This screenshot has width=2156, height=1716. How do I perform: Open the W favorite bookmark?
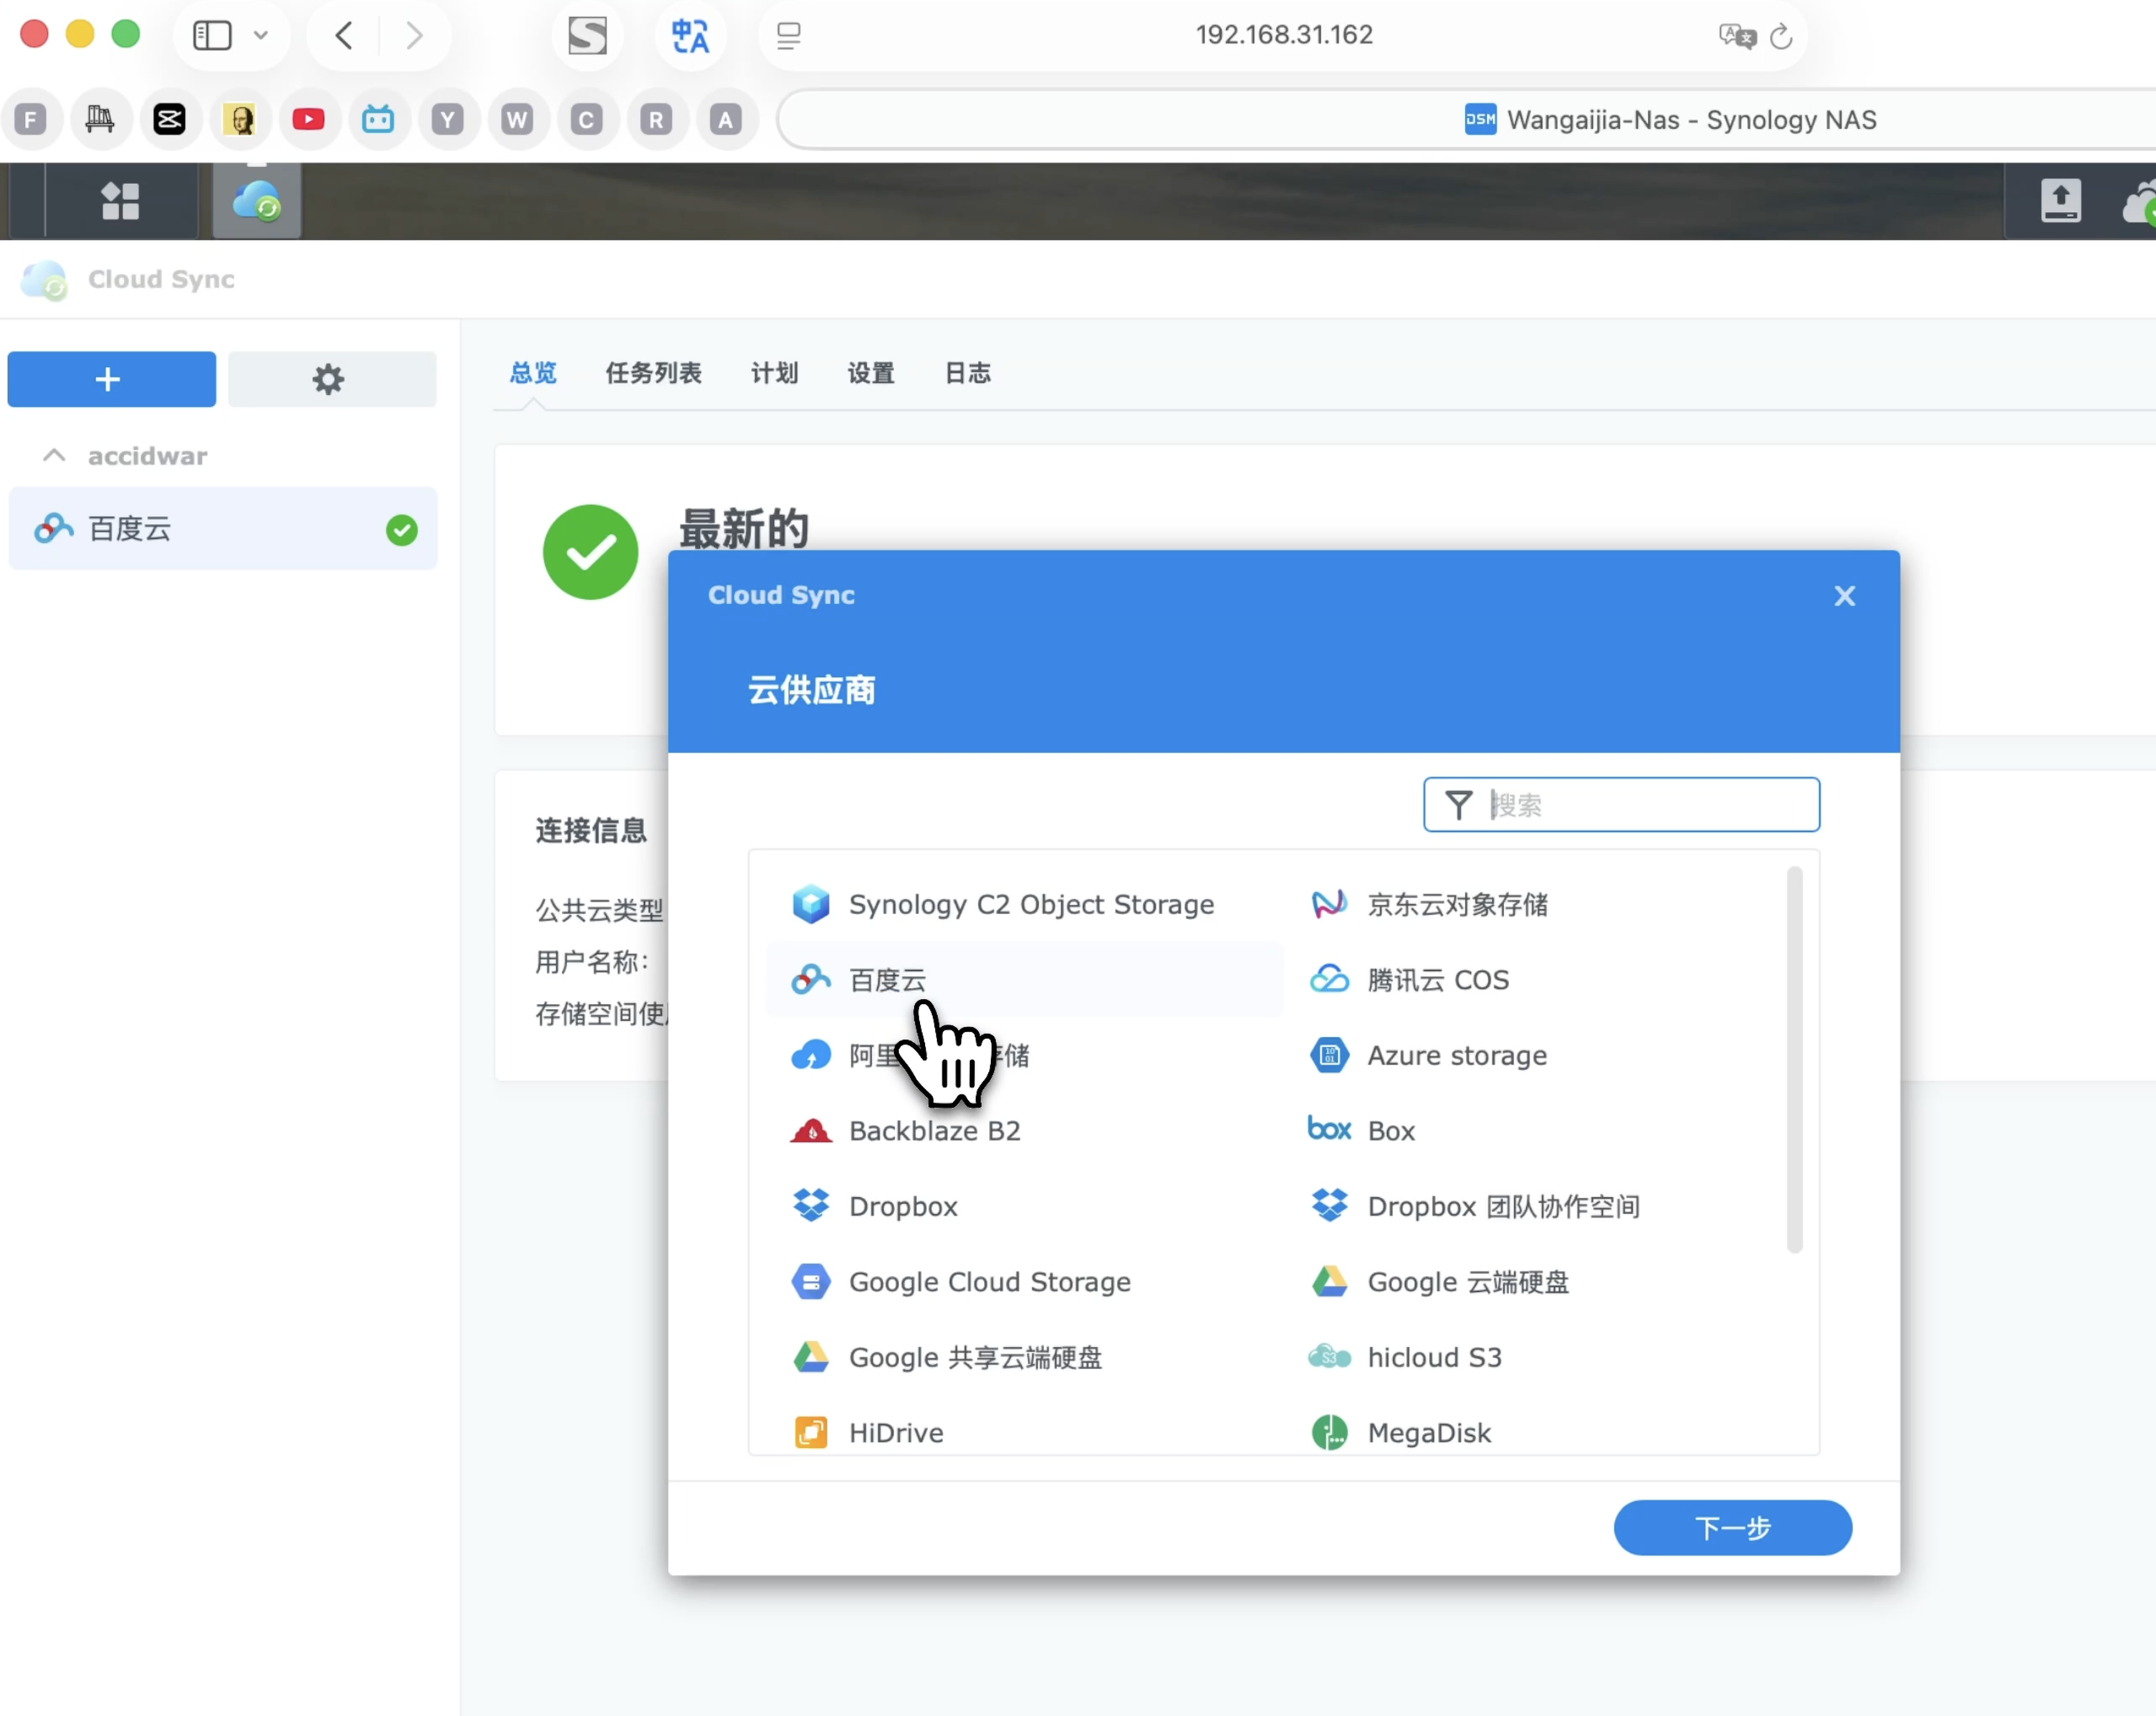coord(517,120)
